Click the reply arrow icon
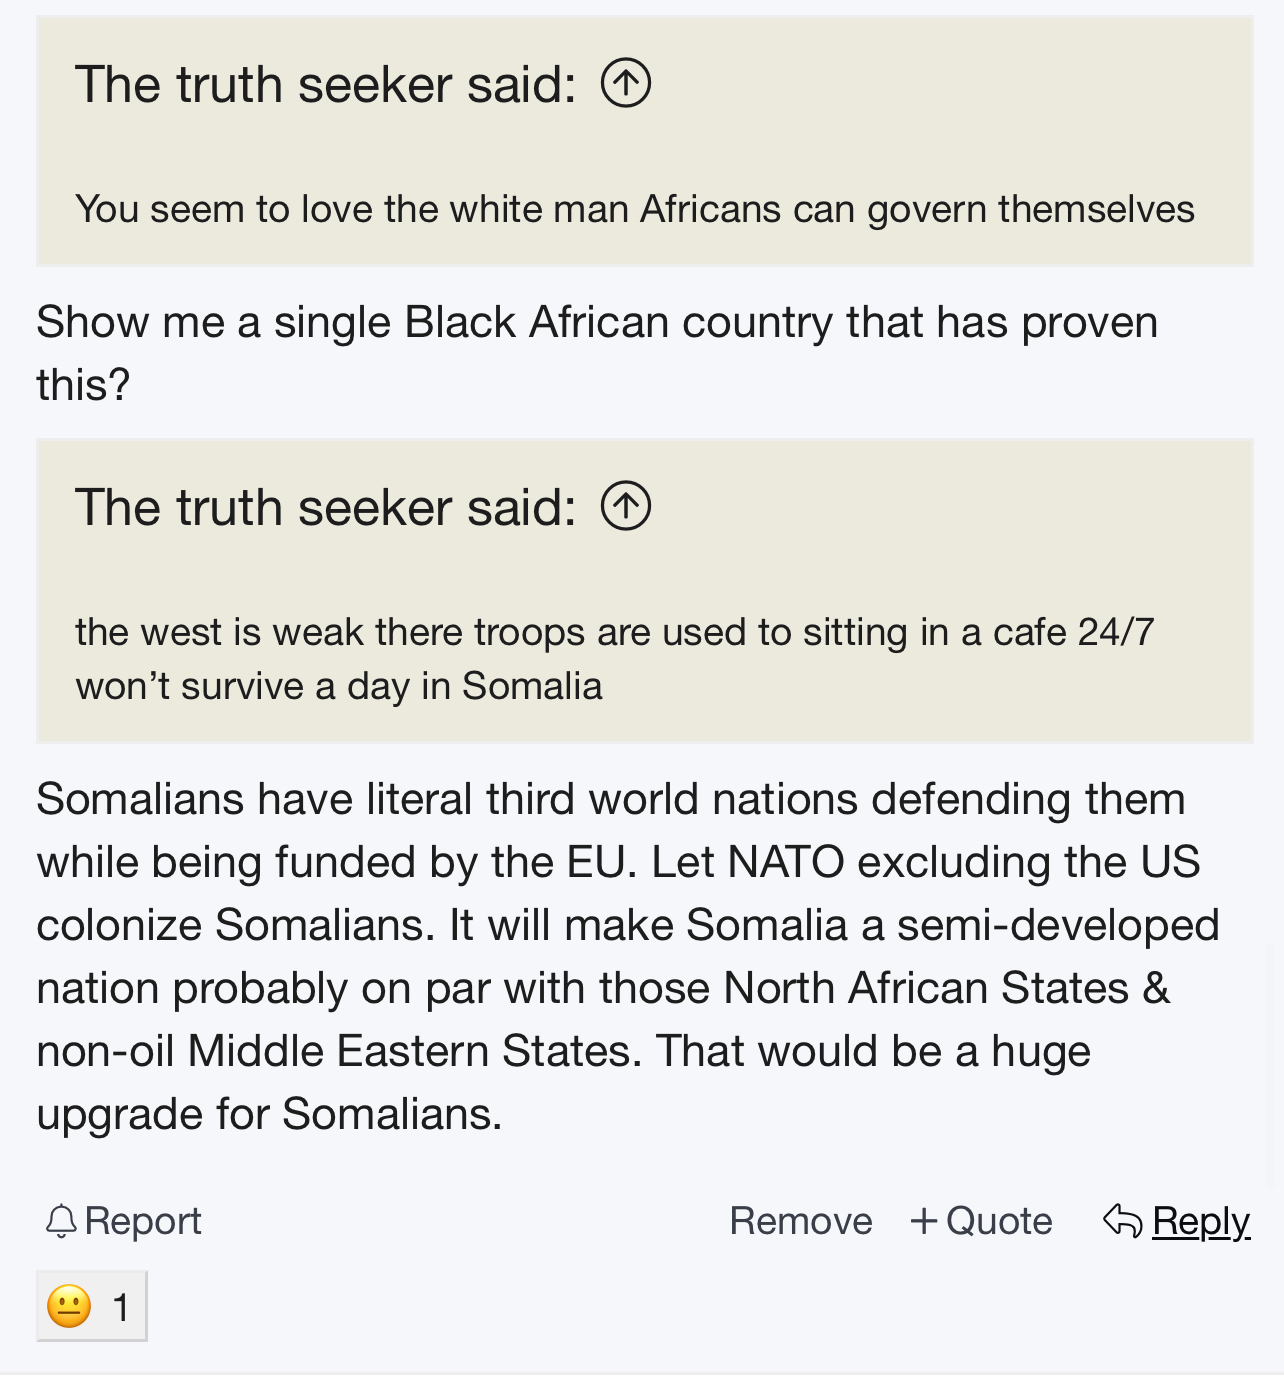 [1122, 1220]
